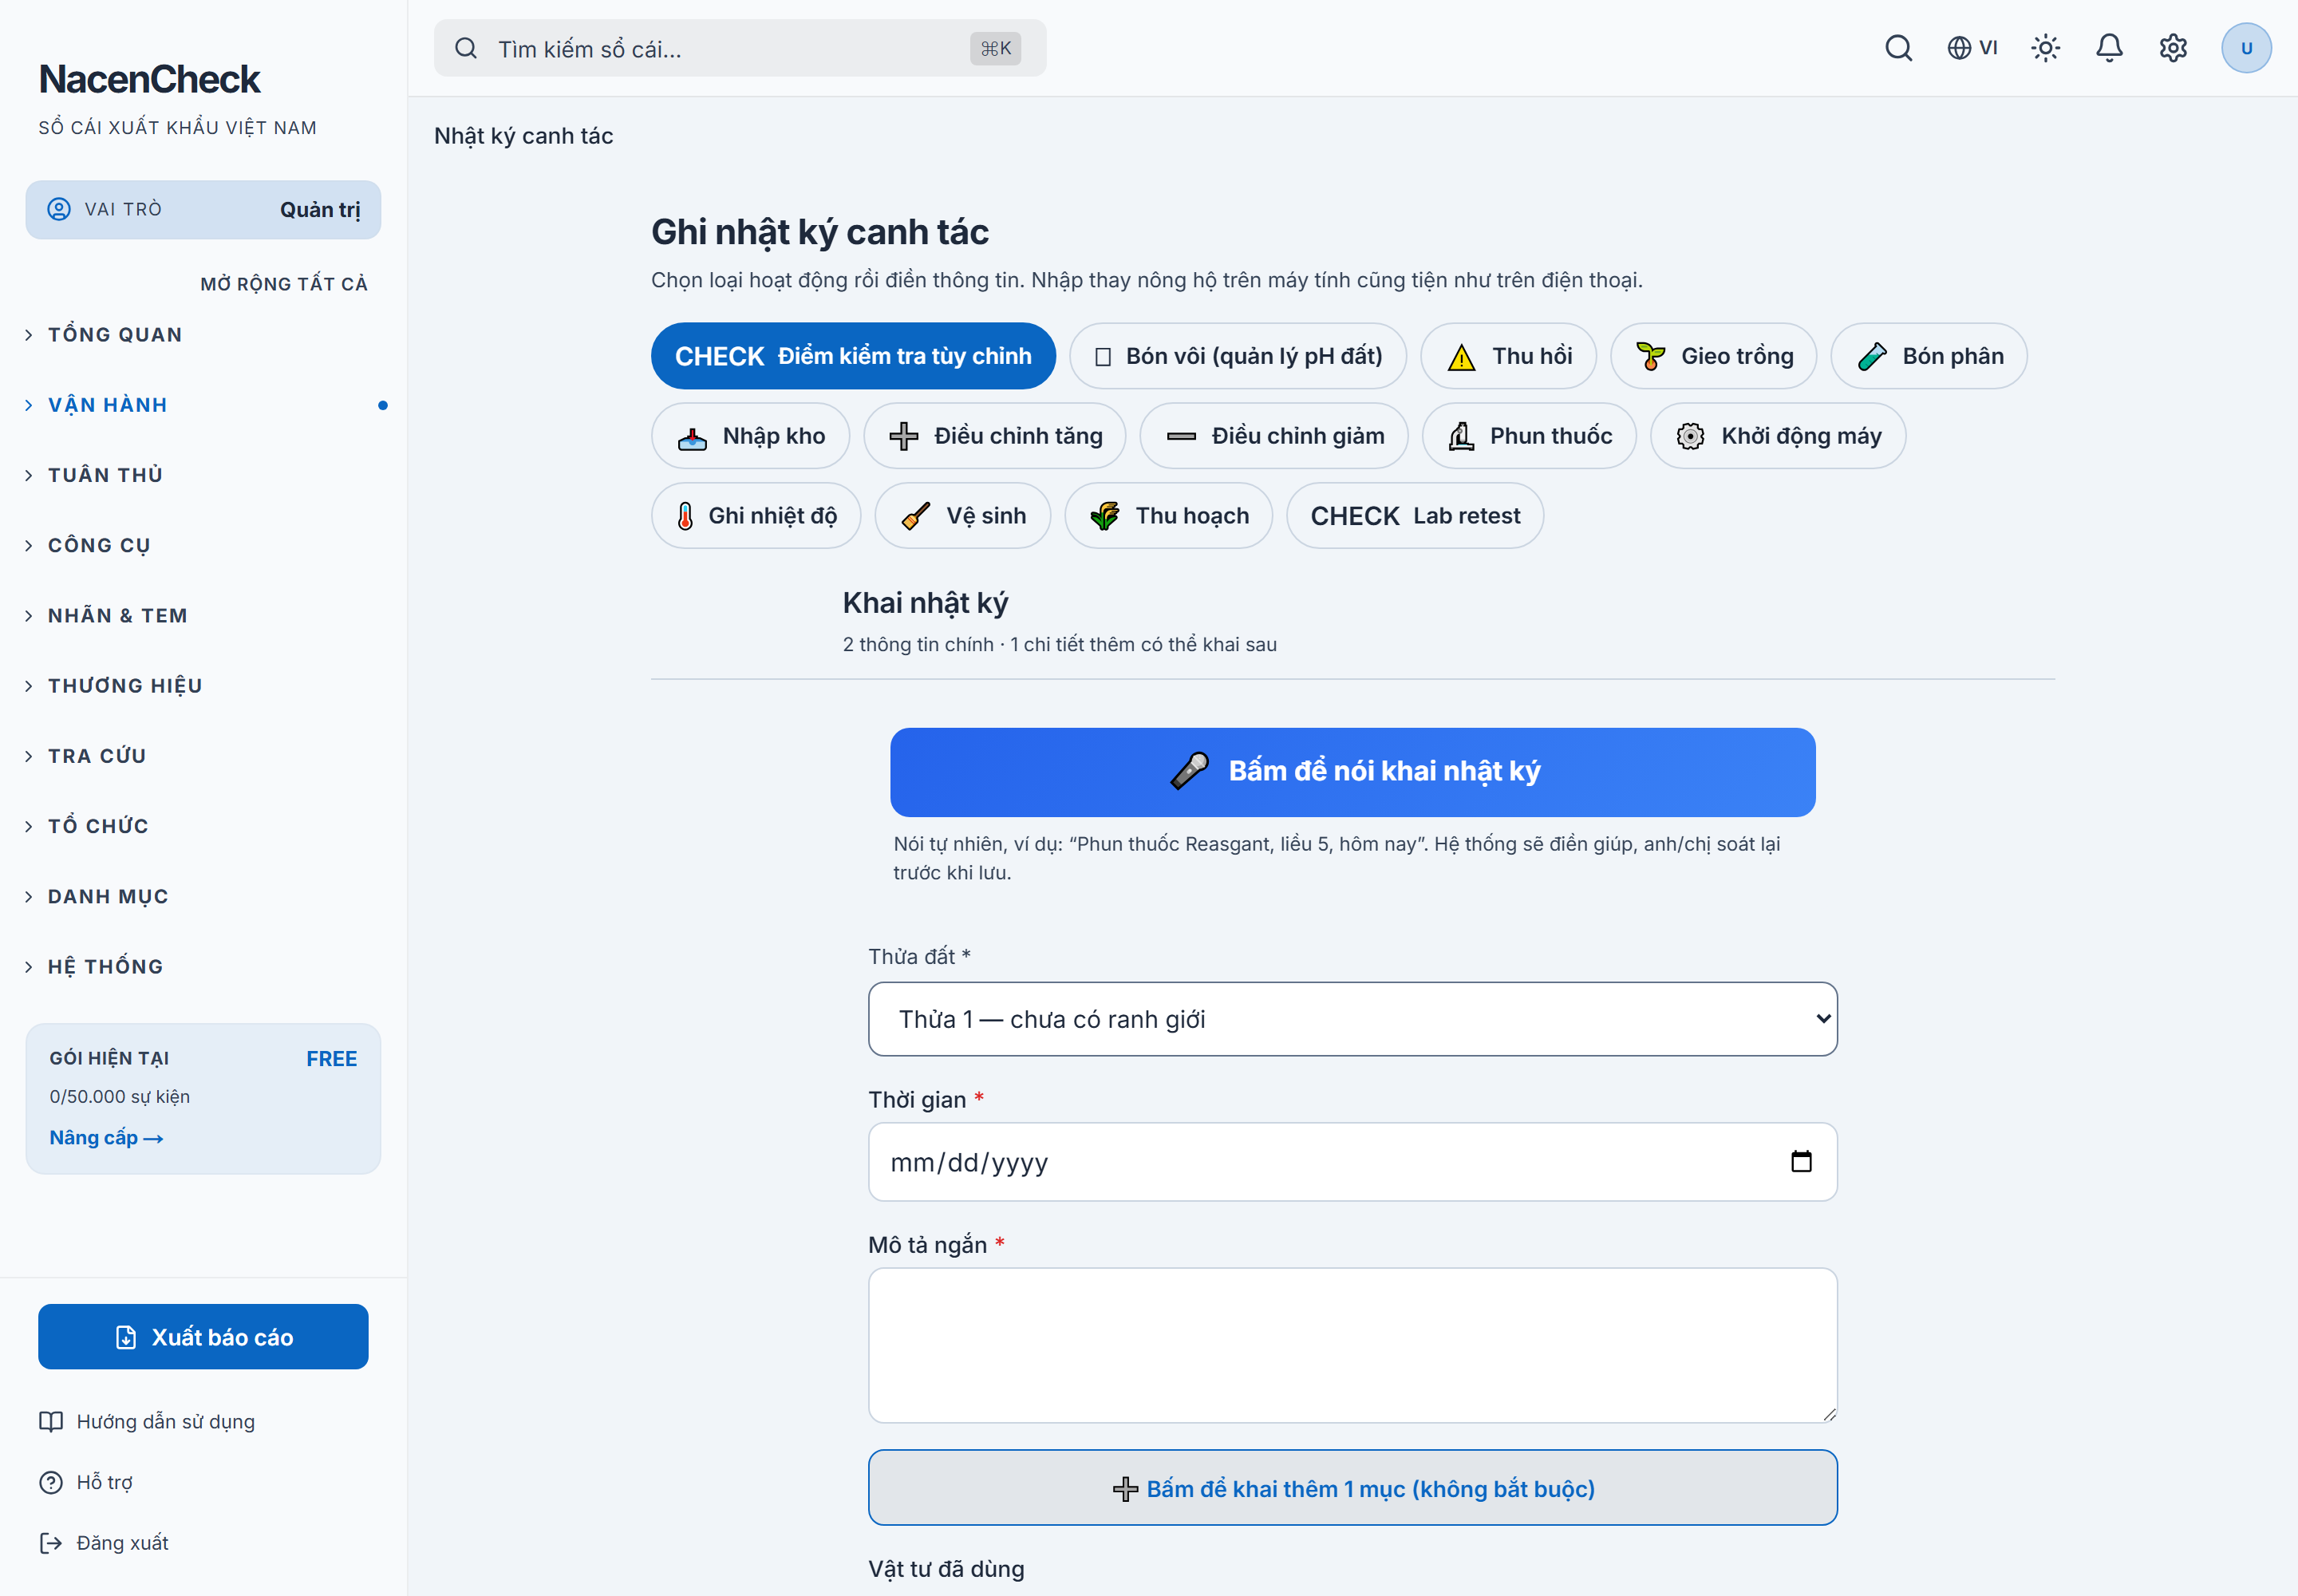Click into the Mô tả ngắn textarea
Screen dimensions: 2298x1596
(x=1352, y=1345)
